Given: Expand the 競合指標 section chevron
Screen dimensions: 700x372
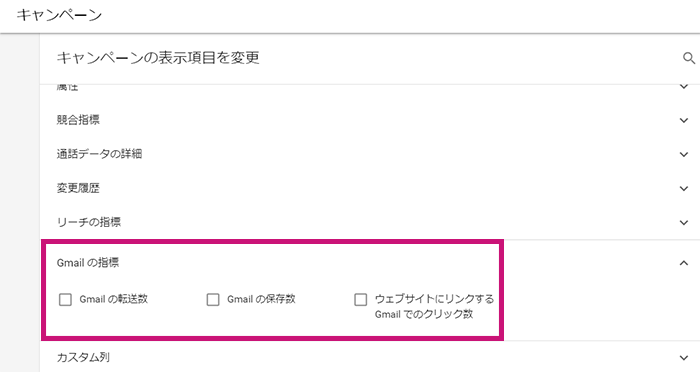Looking at the screenshot, I should pos(684,120).
